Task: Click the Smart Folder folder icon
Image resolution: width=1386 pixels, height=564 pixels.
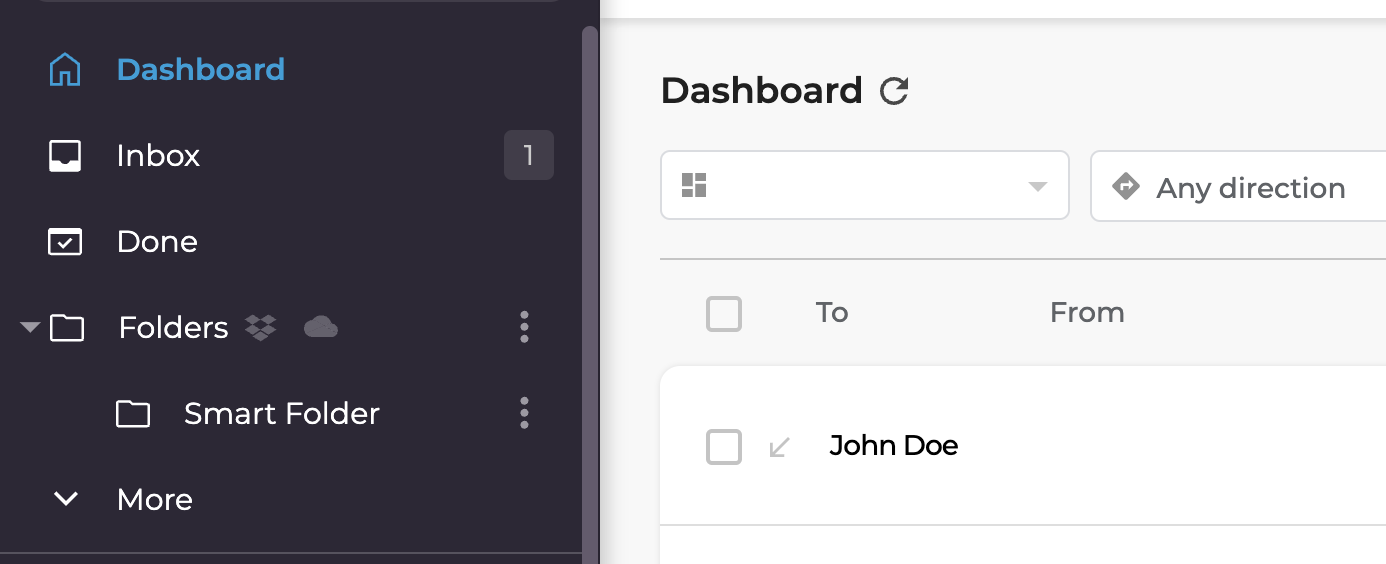Action: click(x=133, y=414)
